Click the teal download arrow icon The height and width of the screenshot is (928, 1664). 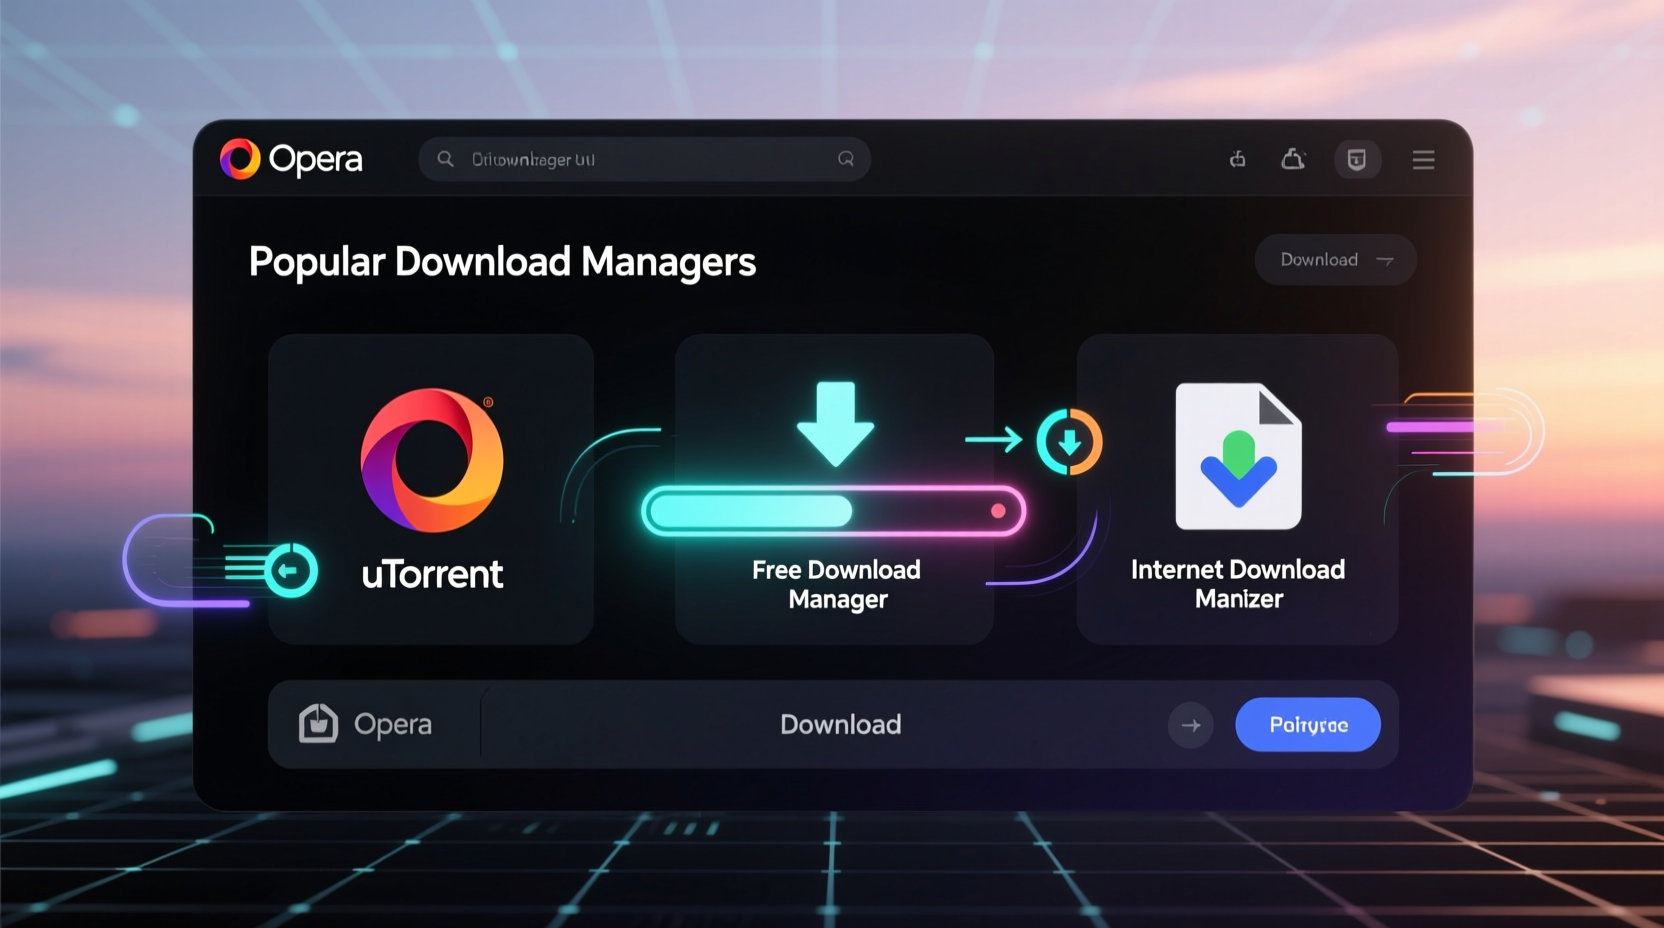835,424
